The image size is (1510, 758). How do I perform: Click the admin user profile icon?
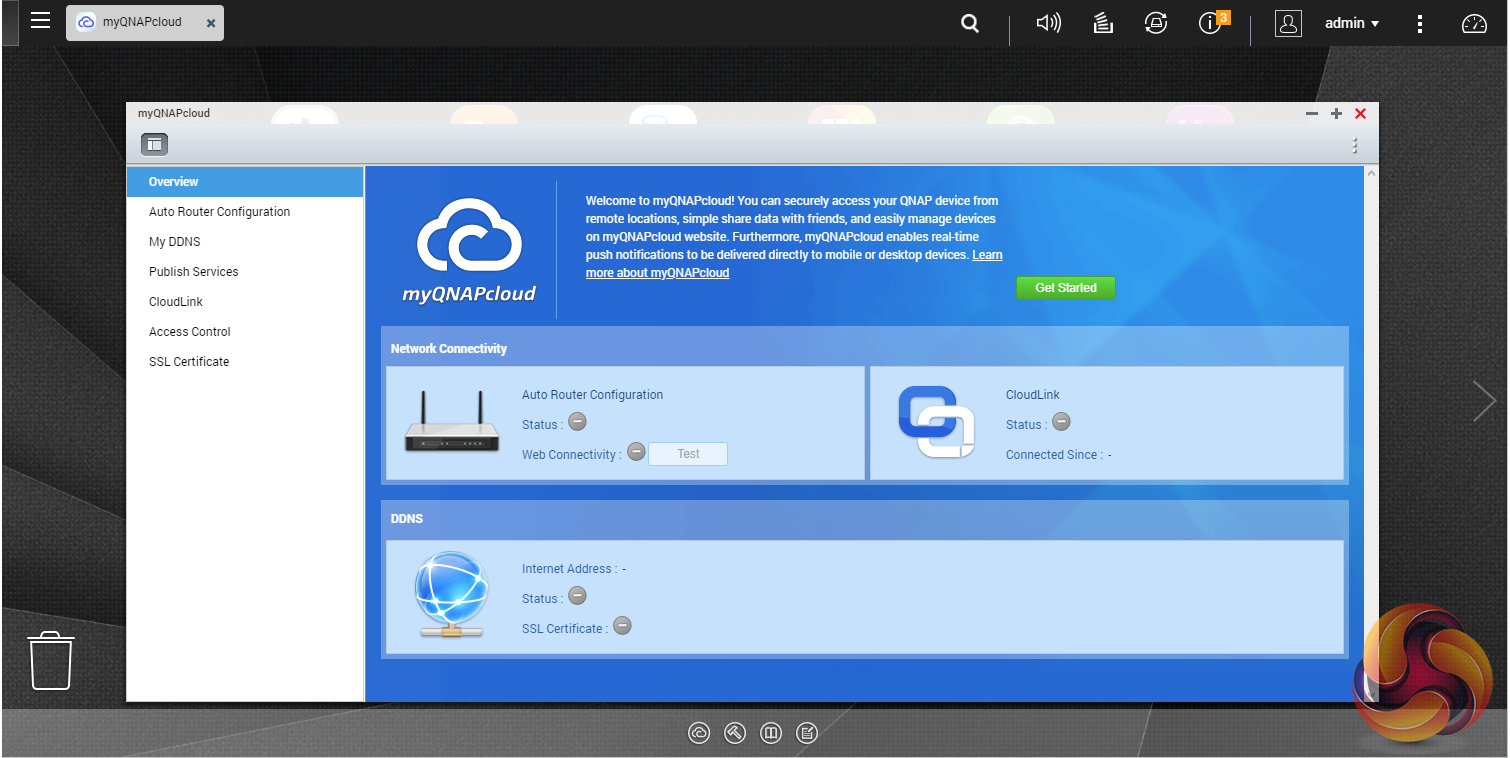pyautogui.click(x=1288, y=23)
